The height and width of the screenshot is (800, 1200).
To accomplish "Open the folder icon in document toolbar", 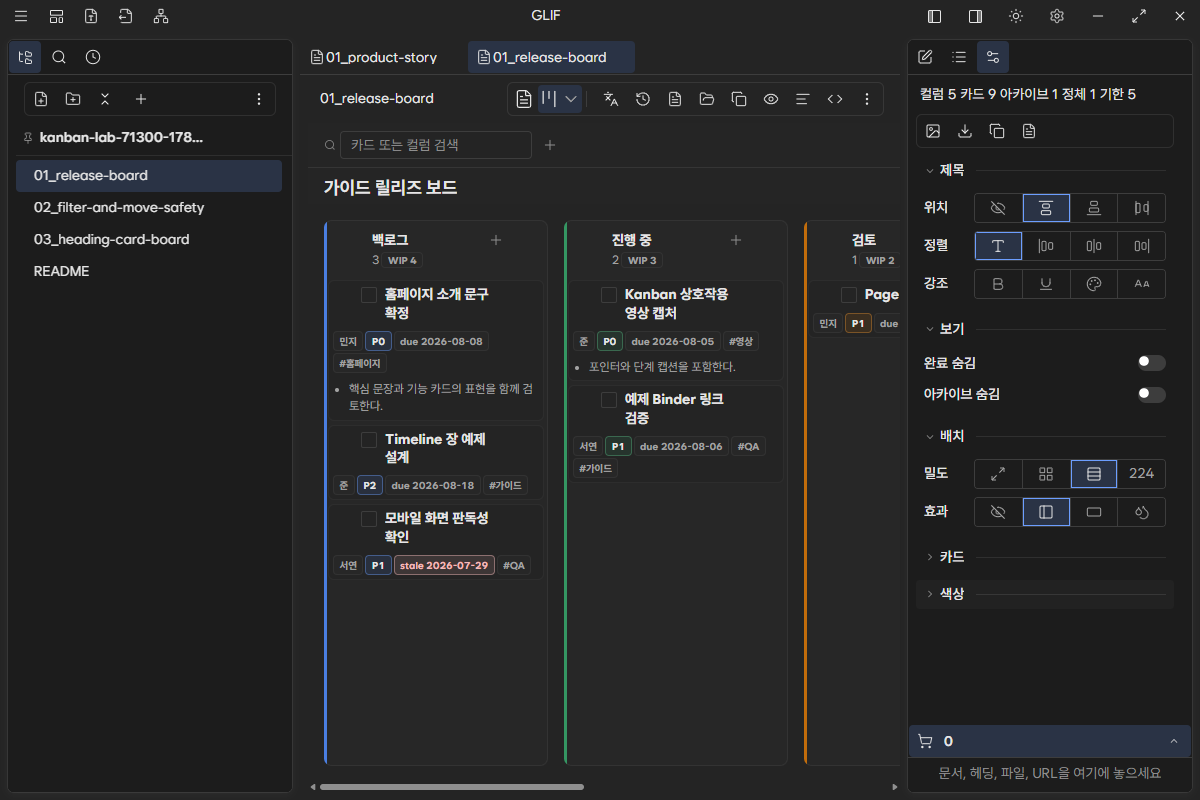I will 707,99.
